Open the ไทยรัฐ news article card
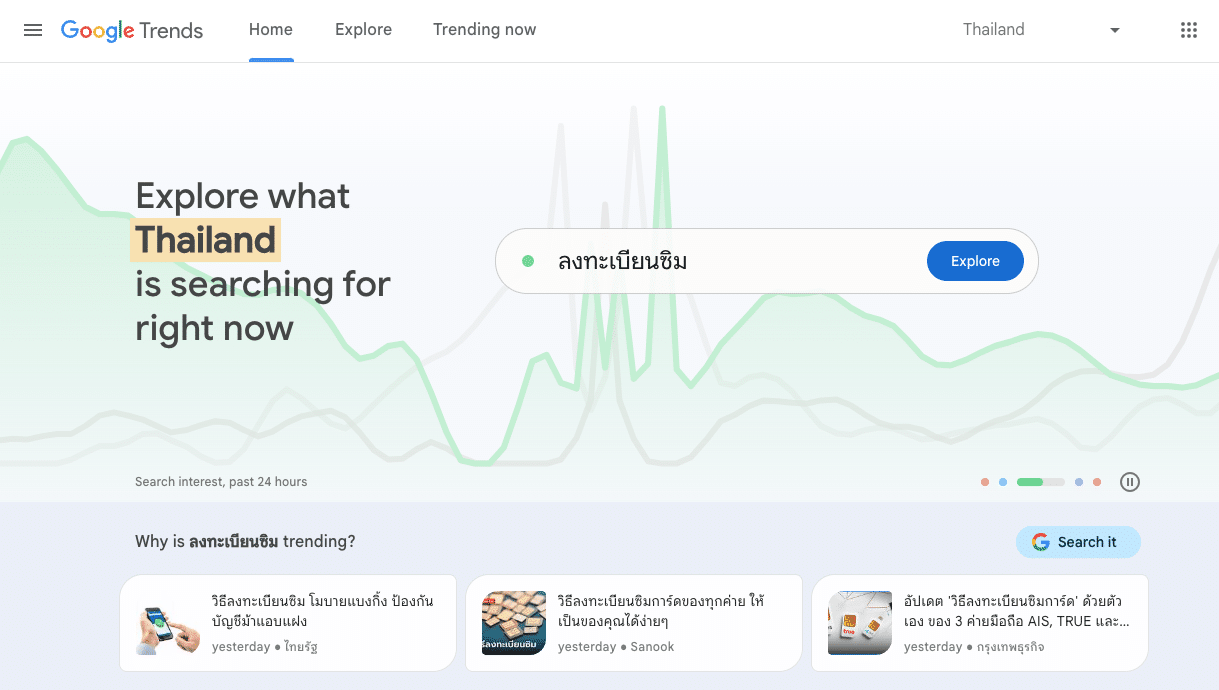Screen dimensions: 1219x690 point(288,622)
